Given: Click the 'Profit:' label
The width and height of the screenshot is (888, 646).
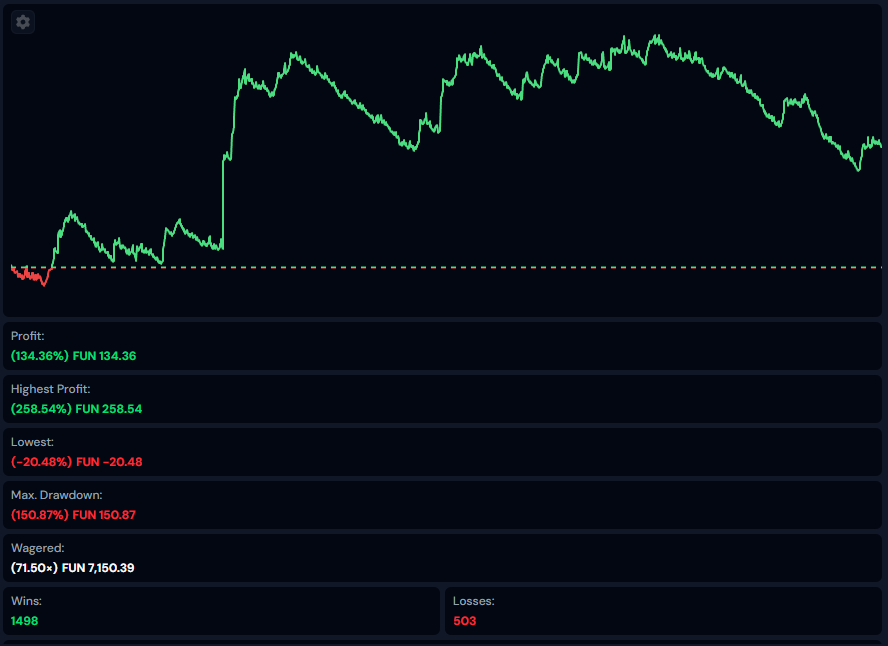Looking at the screenshot, I should tap(28, 336).
